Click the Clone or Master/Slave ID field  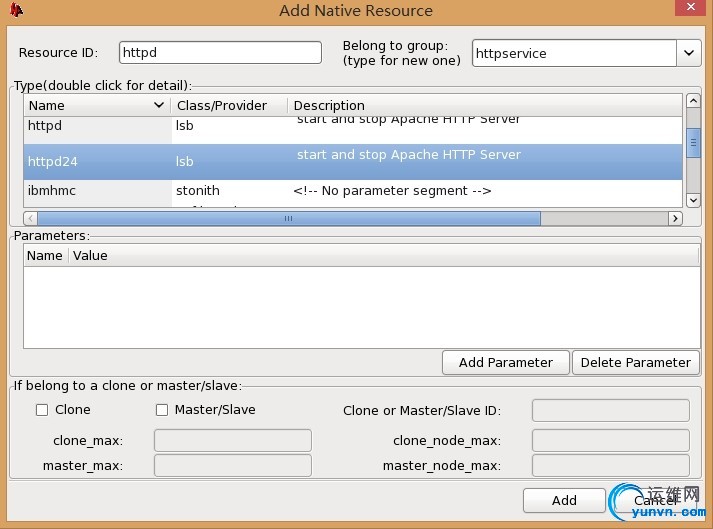point(611,410)
